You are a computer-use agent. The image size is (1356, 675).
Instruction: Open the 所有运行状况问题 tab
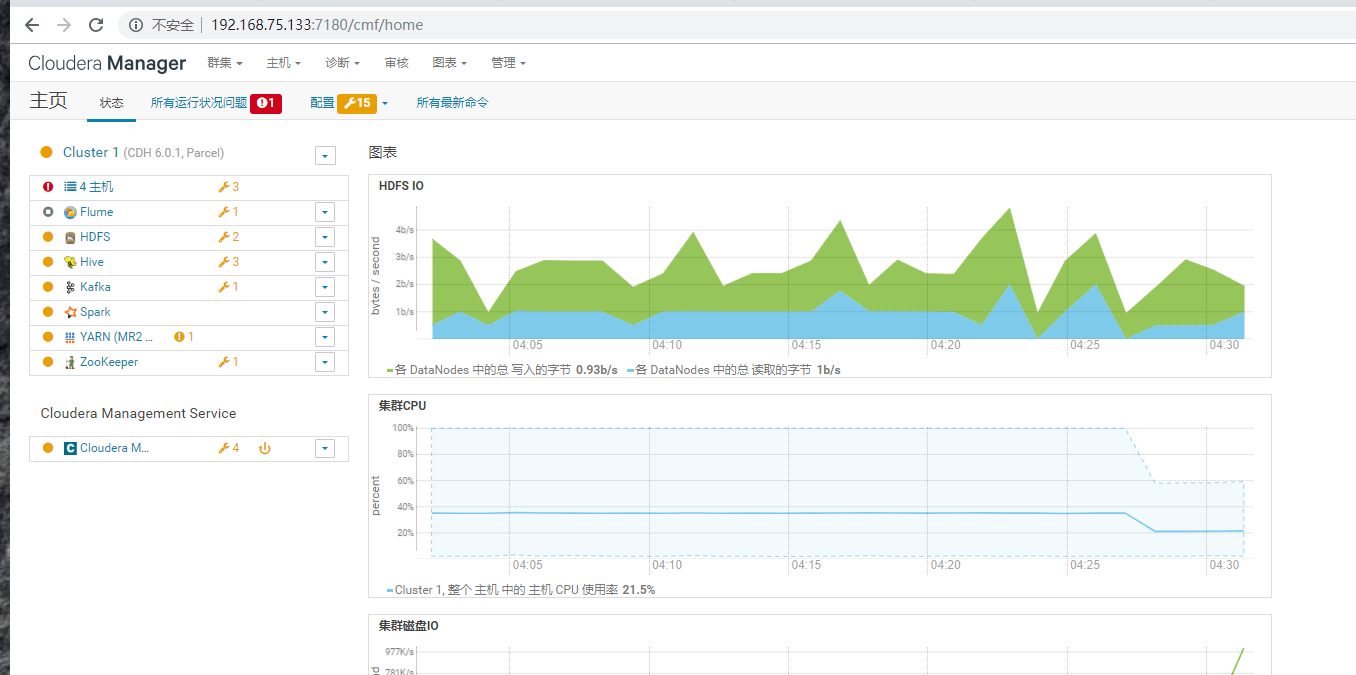(x=199, y=103)
